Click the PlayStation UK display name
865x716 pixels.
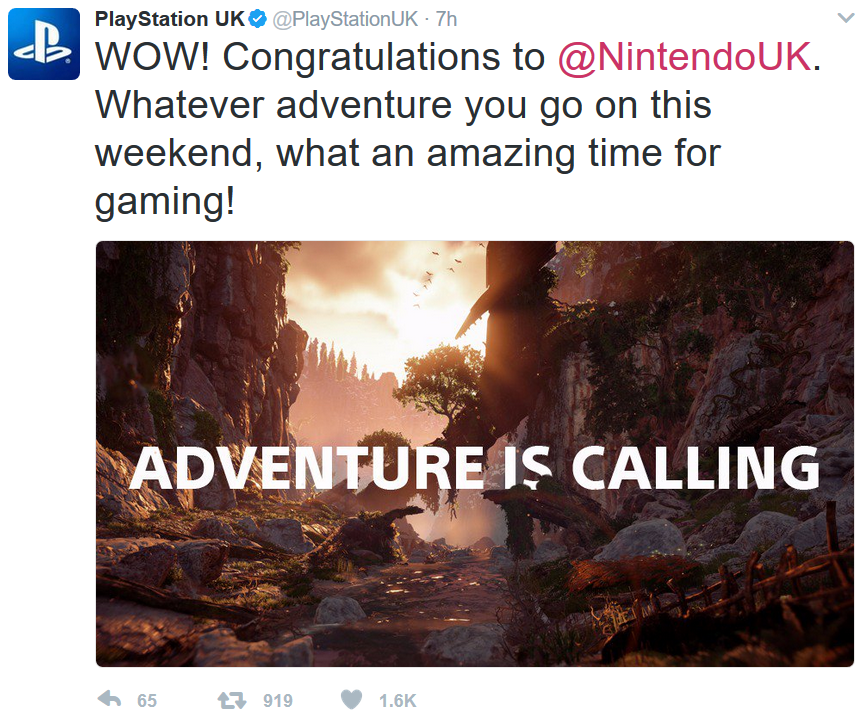pyautogui.click(x=170, y=19)
